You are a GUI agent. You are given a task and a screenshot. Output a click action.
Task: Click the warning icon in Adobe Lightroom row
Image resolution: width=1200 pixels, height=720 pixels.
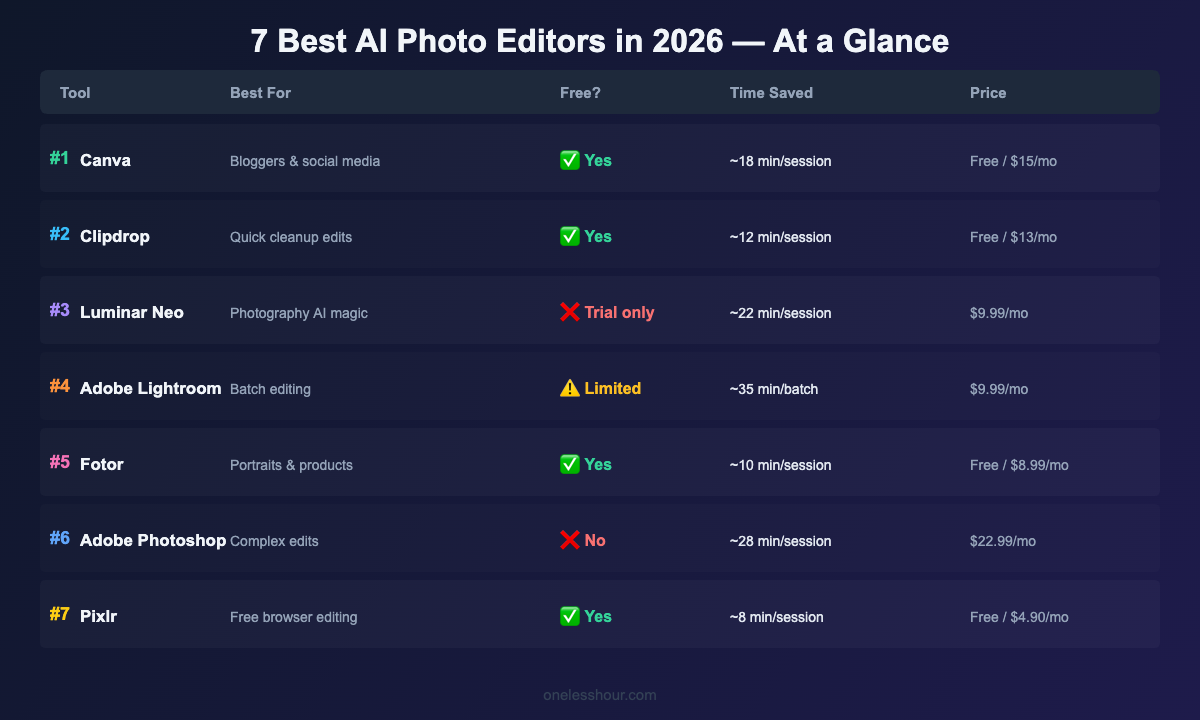[570, 388]
